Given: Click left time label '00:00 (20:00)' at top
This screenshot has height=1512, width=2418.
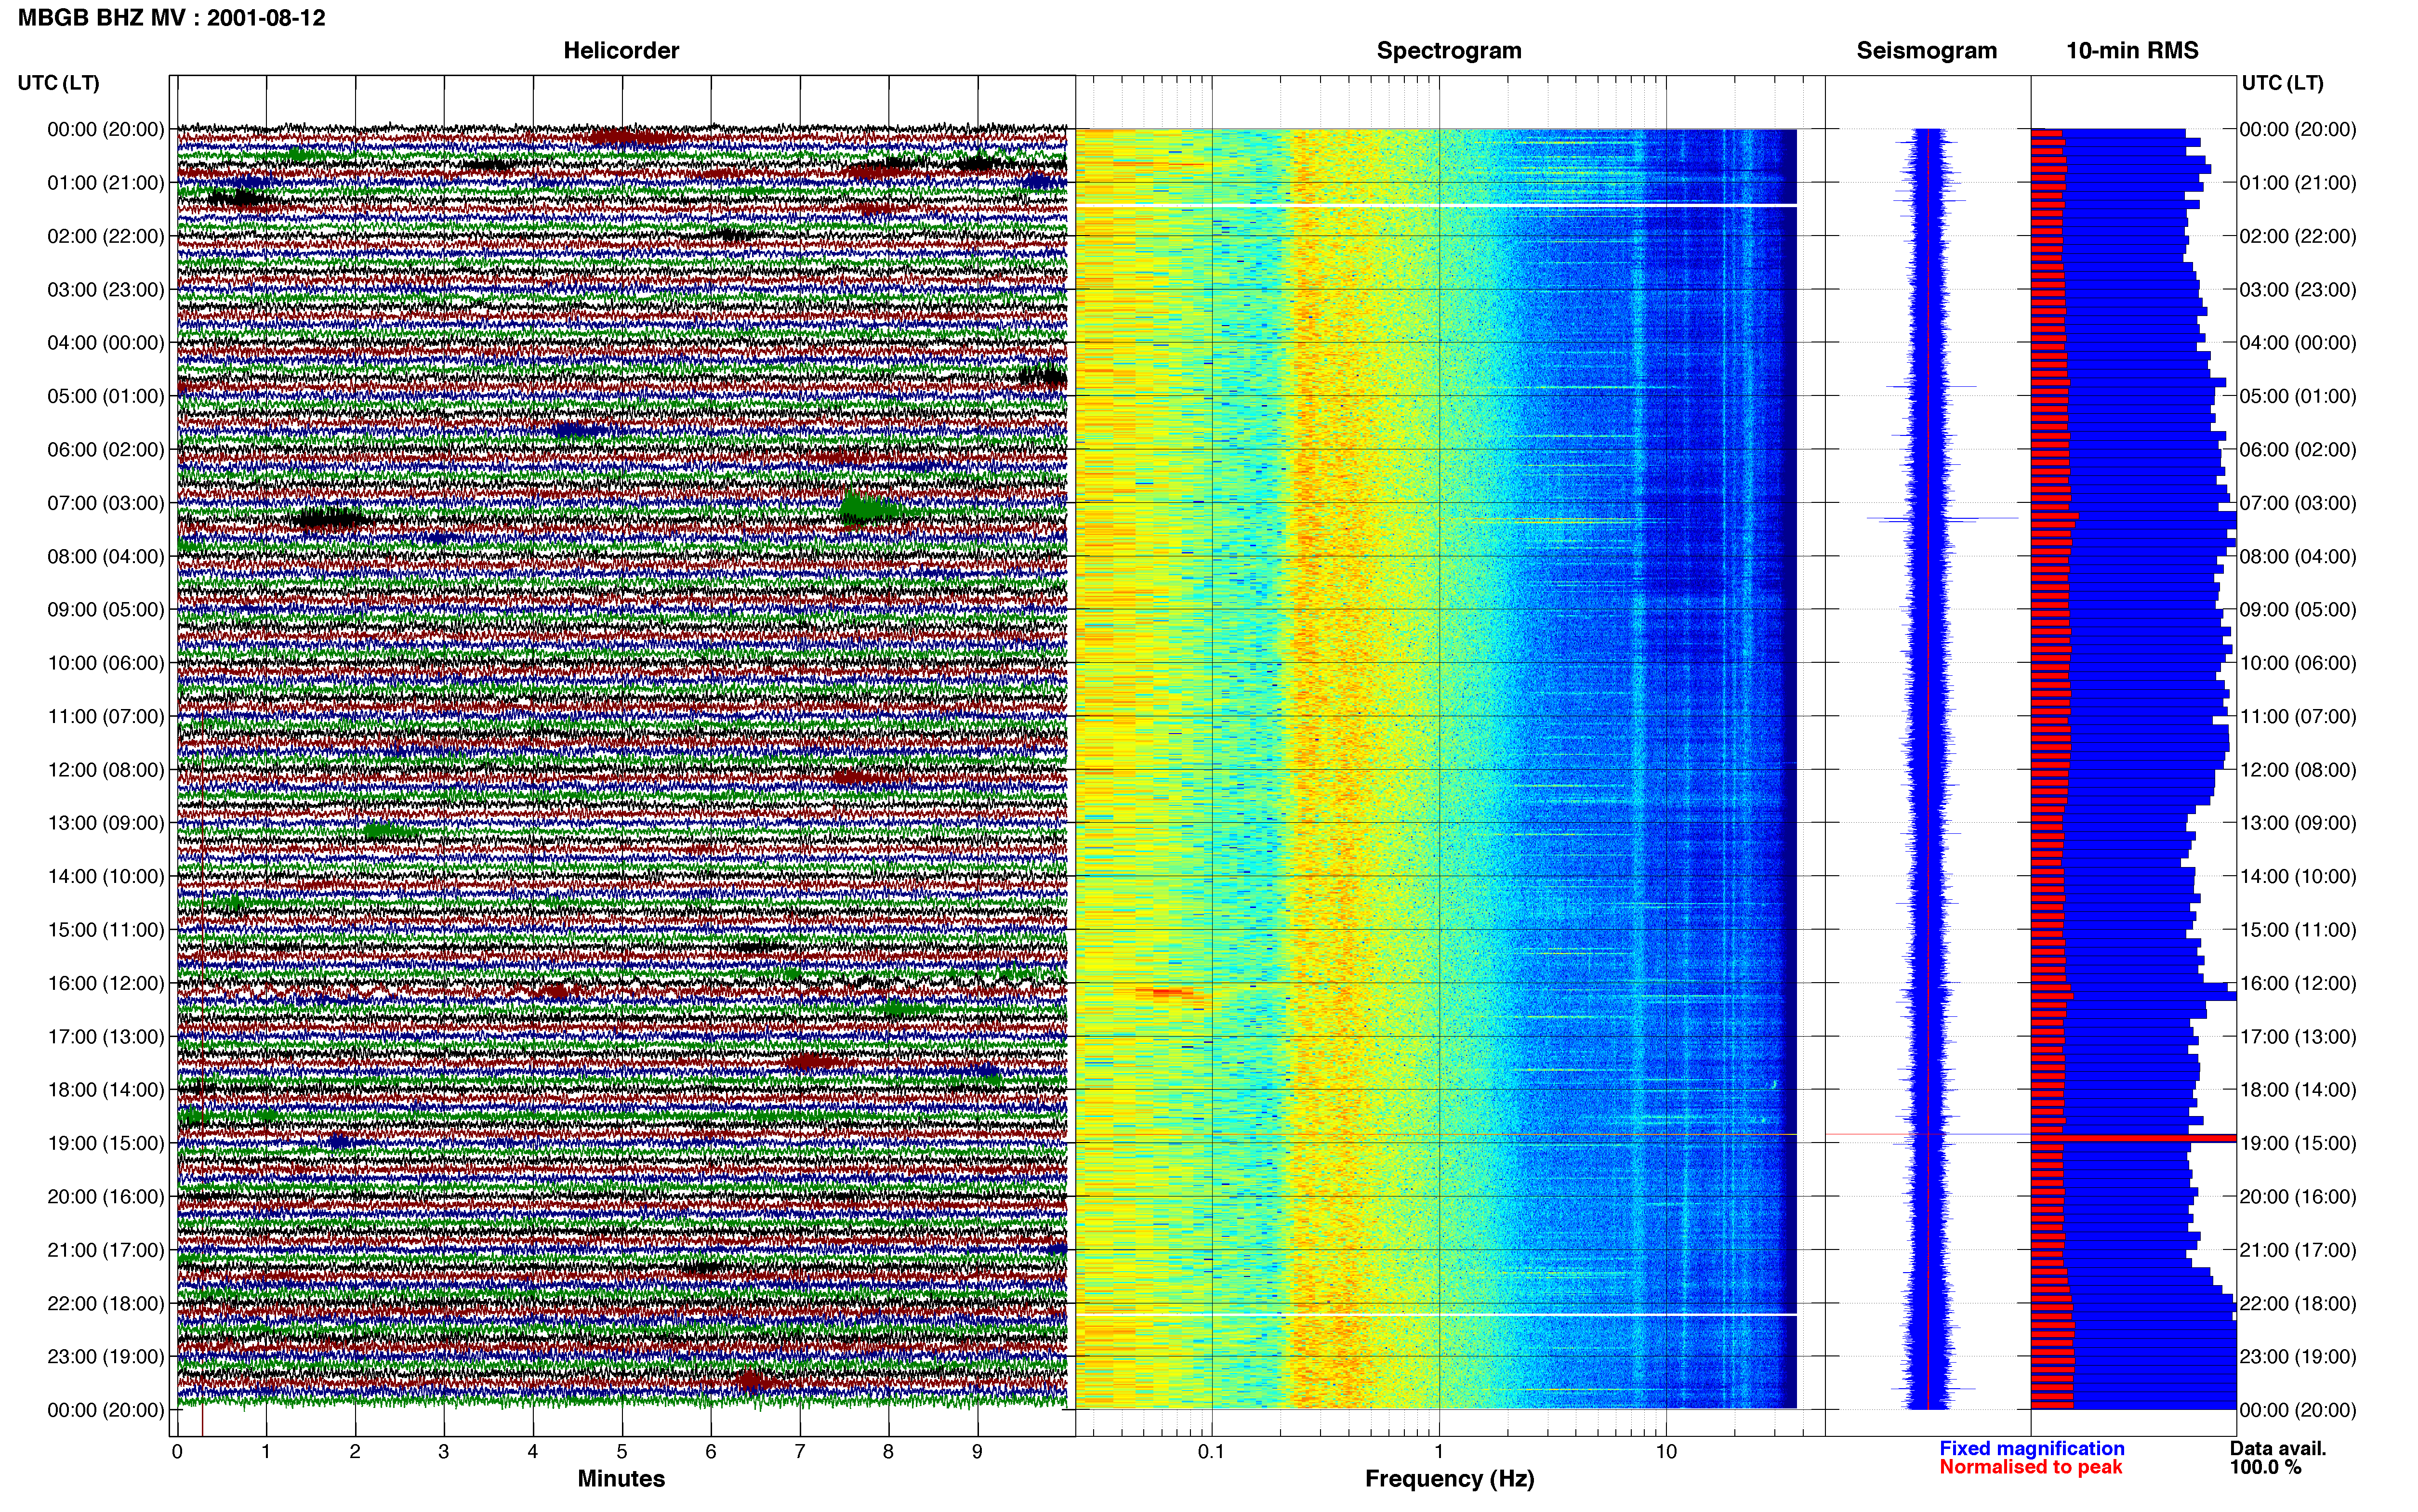Looking at the screenshot, I should (106, 129).
